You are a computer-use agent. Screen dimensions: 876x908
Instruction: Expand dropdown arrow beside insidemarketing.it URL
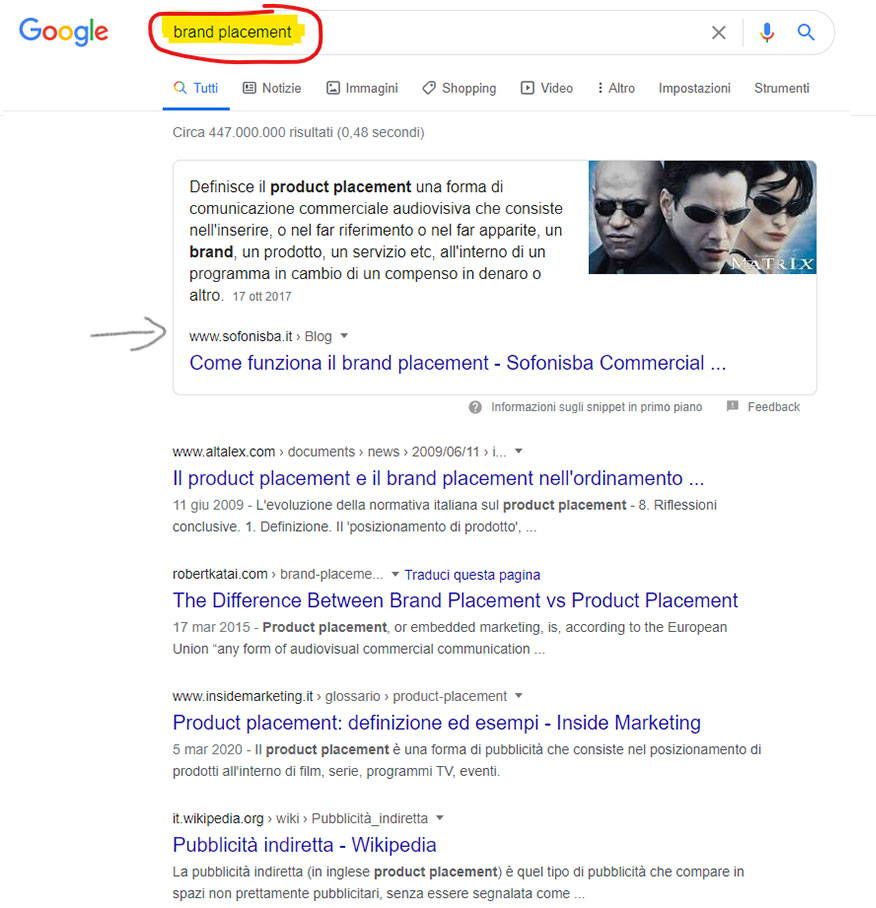point(519,695)
